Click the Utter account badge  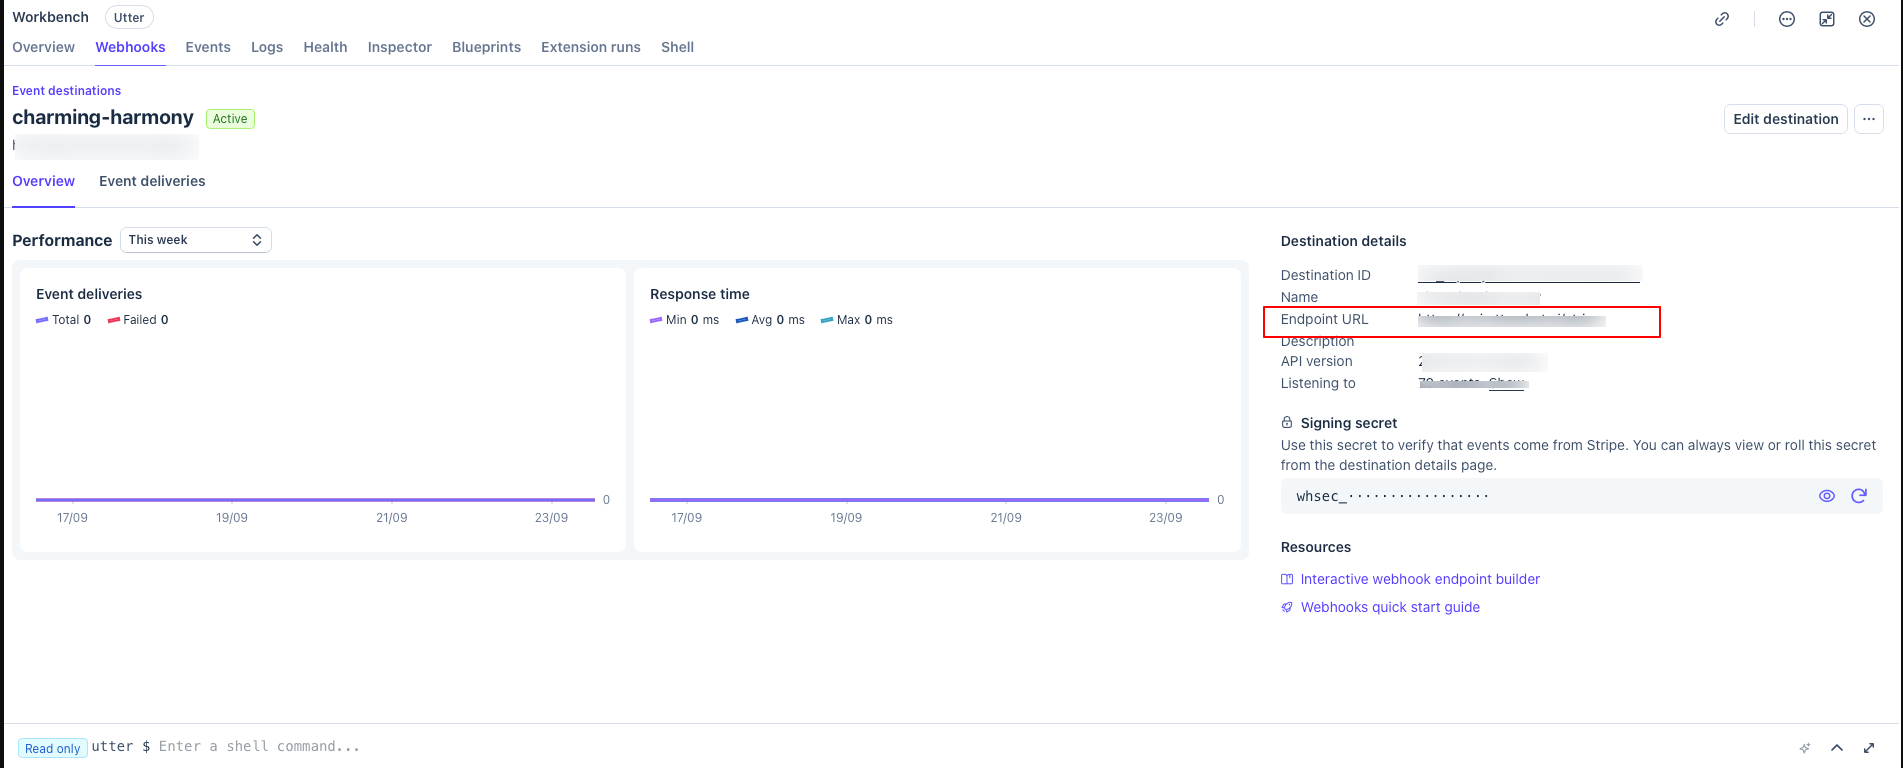click(129, 18)
